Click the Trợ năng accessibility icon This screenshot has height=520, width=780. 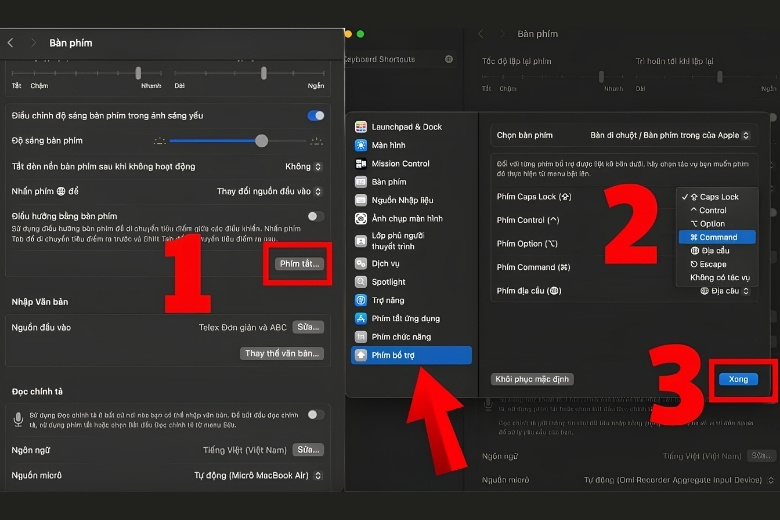(x=361, y=301)
